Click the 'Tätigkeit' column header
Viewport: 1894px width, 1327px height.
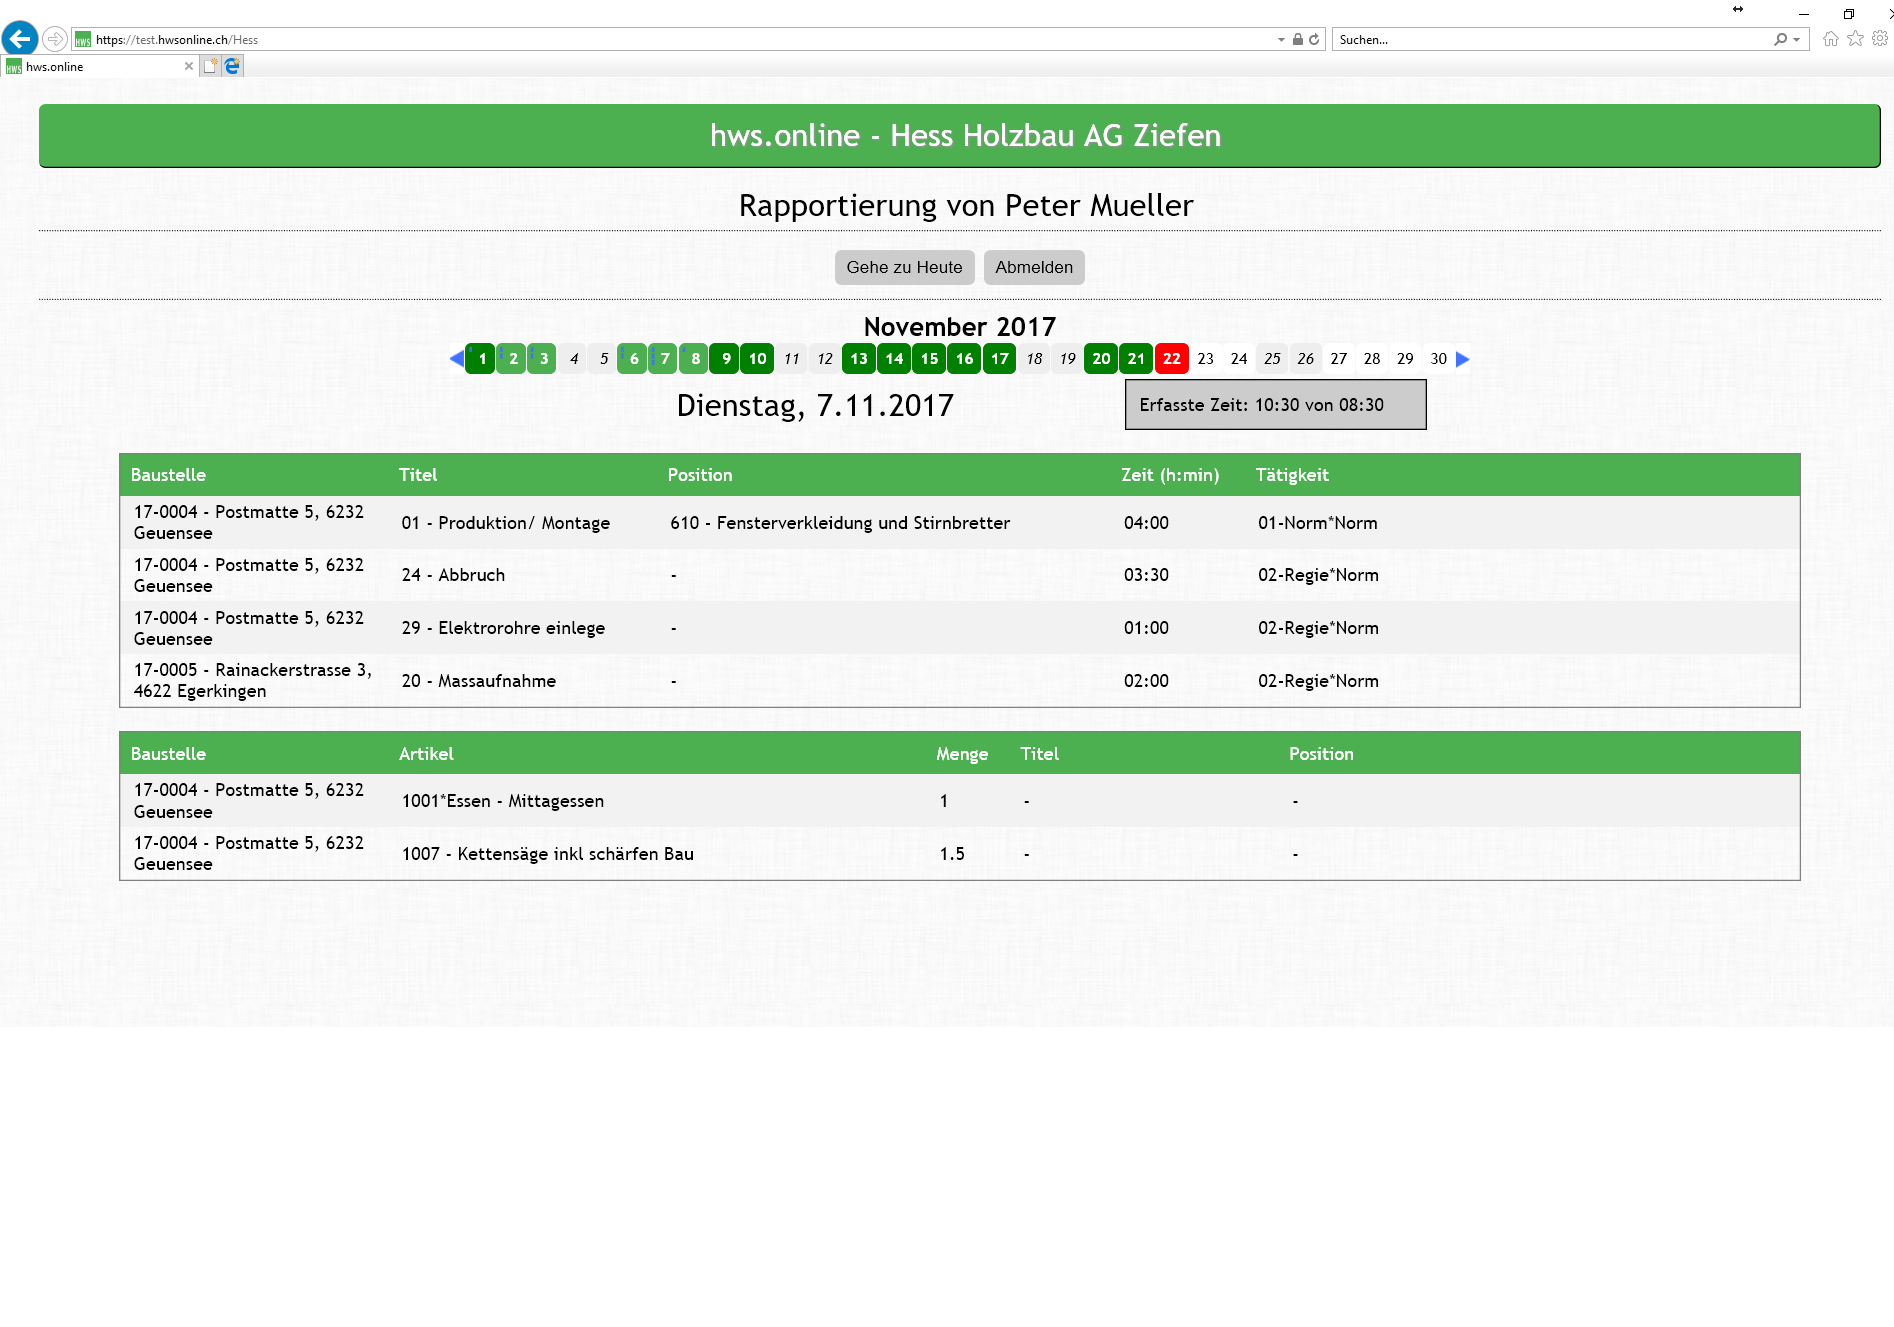click(1292, 475)
